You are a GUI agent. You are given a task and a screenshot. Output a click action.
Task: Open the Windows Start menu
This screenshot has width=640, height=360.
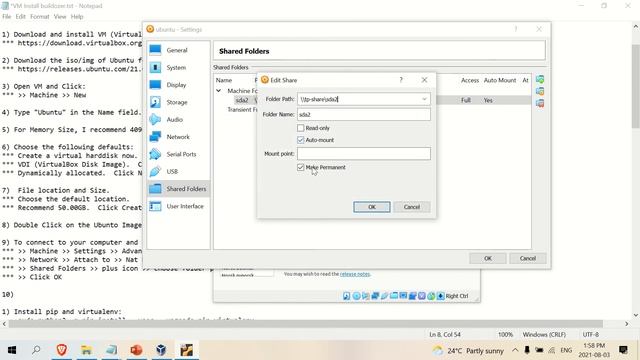12,350
